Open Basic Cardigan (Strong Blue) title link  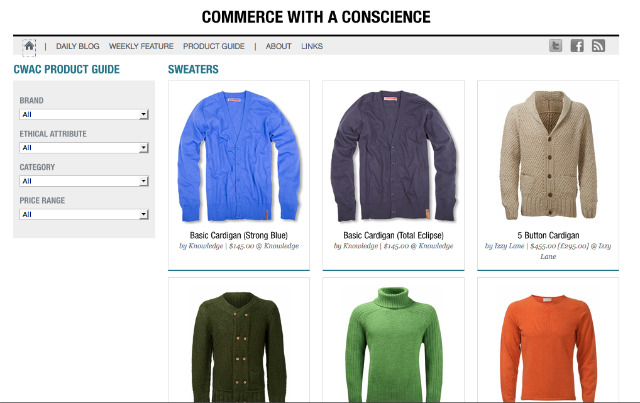239,235
